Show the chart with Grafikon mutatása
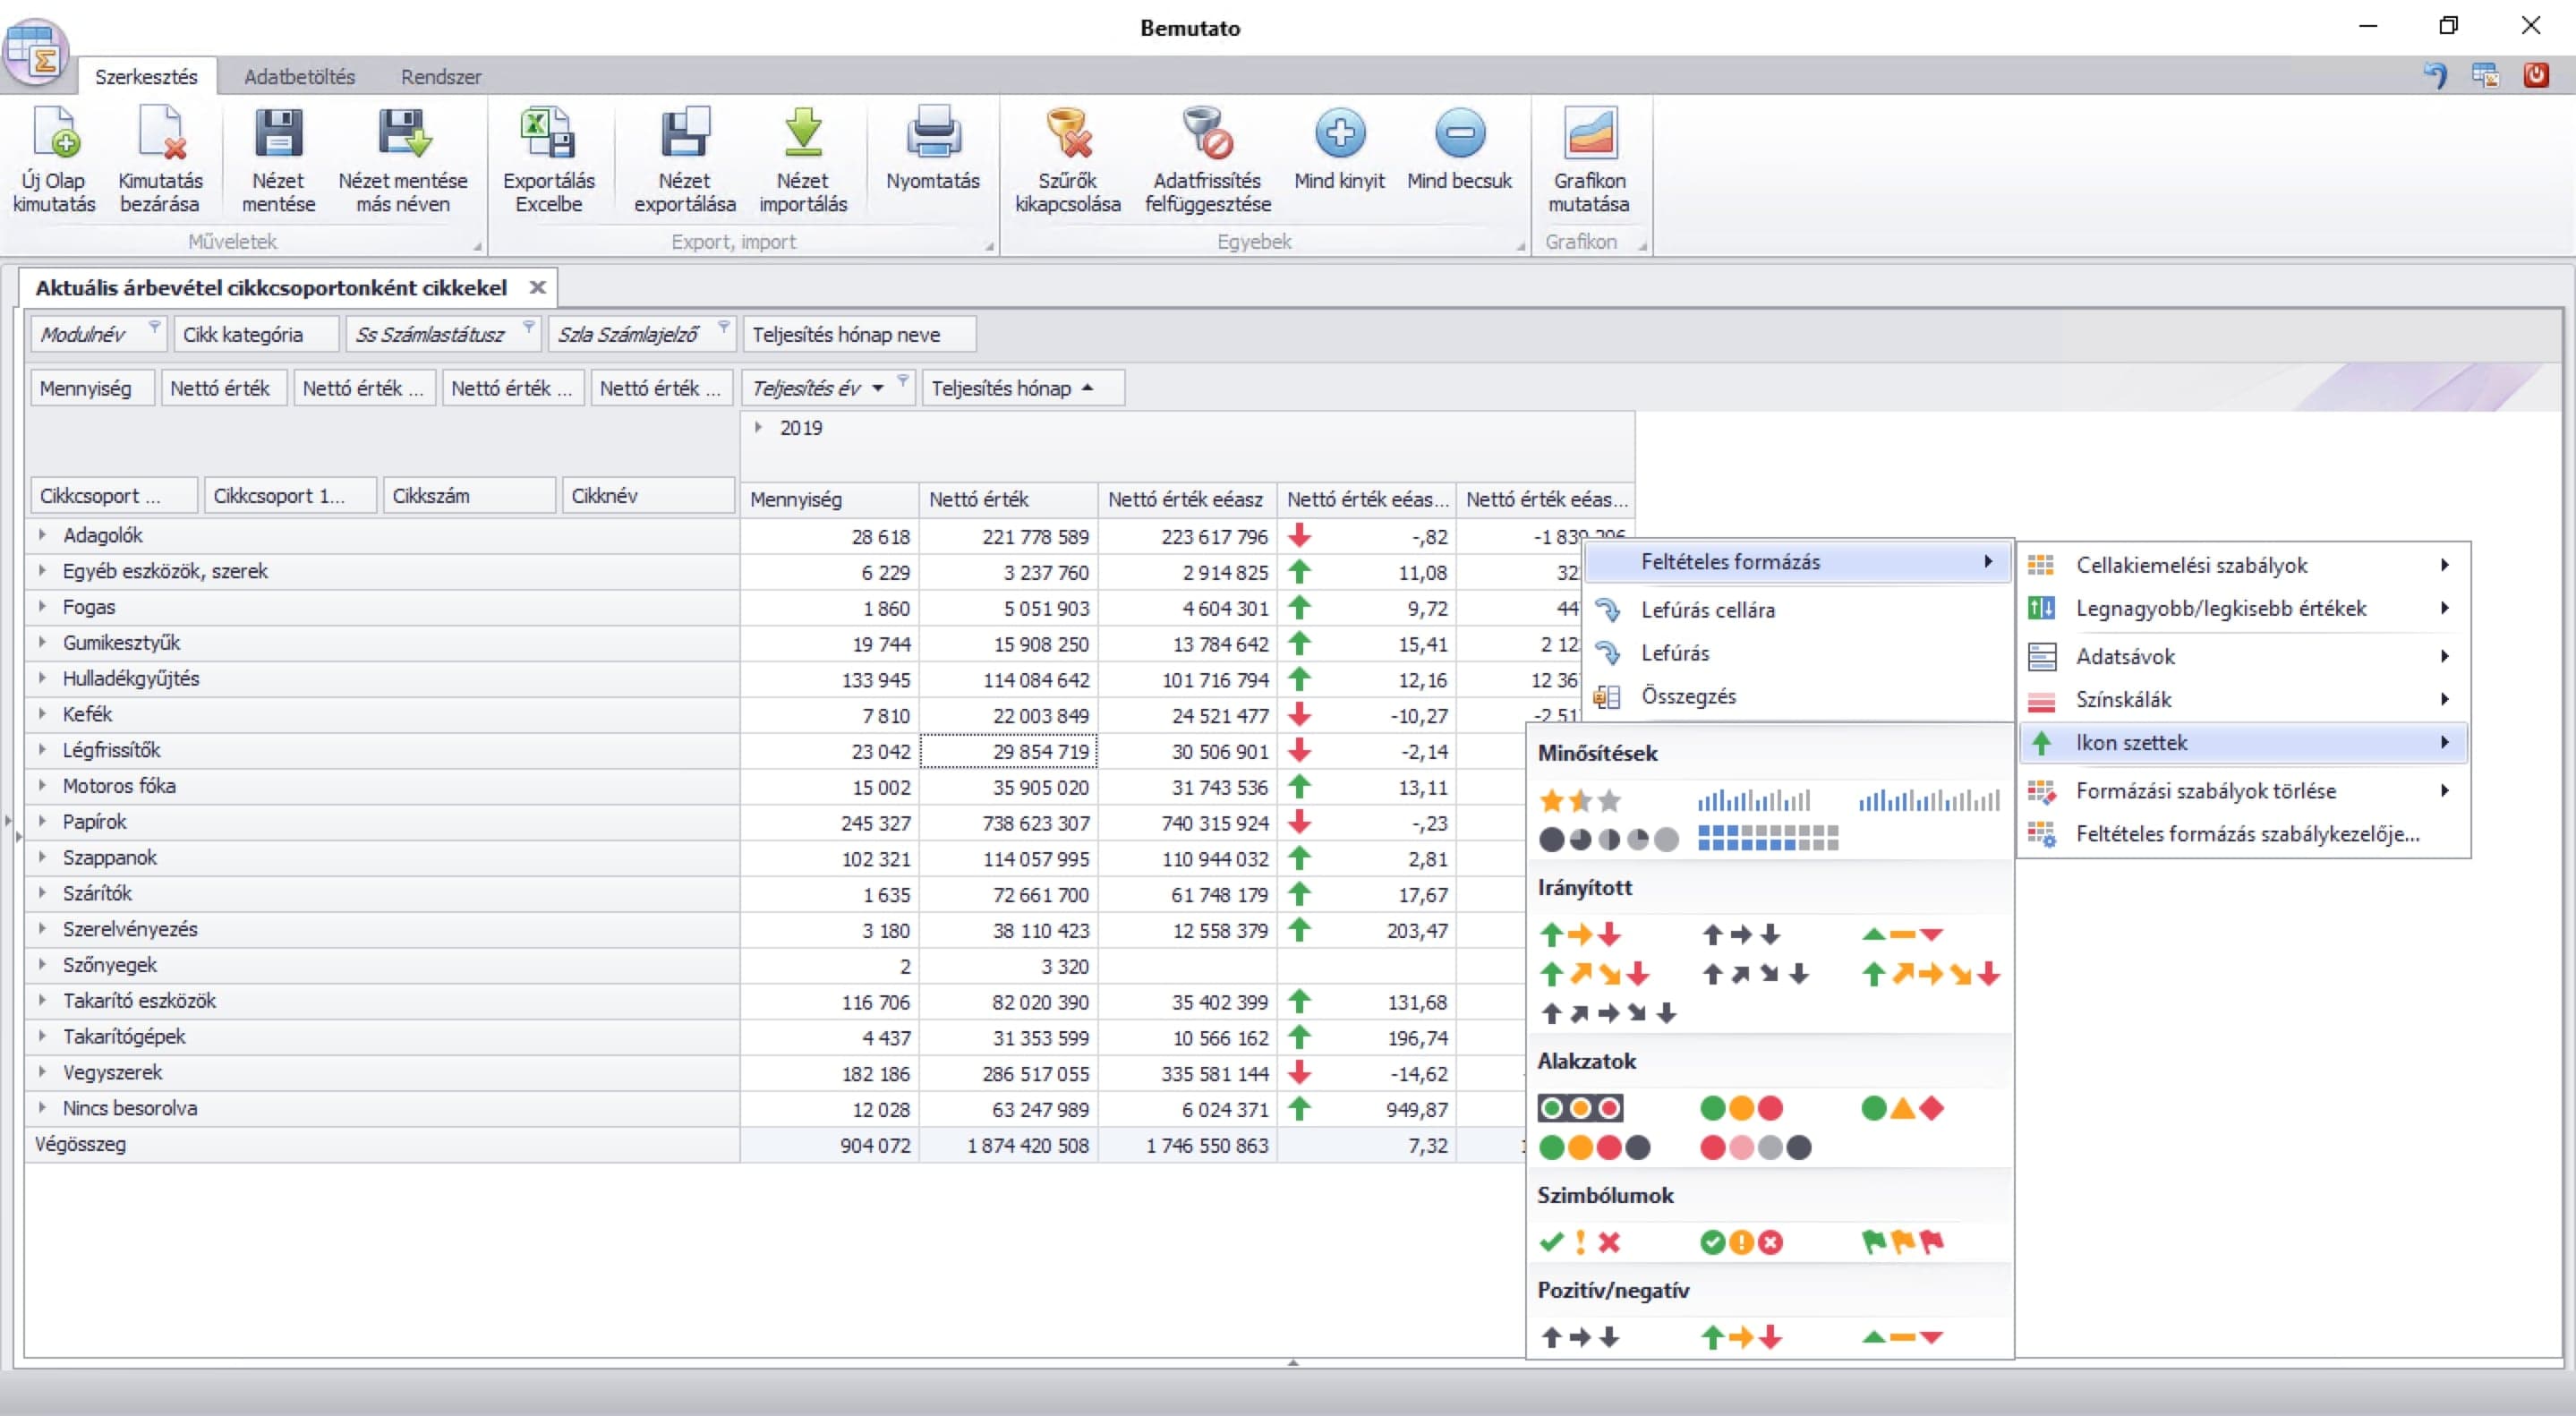Screen dimensions: 2576x1416 pos(1589,160)
